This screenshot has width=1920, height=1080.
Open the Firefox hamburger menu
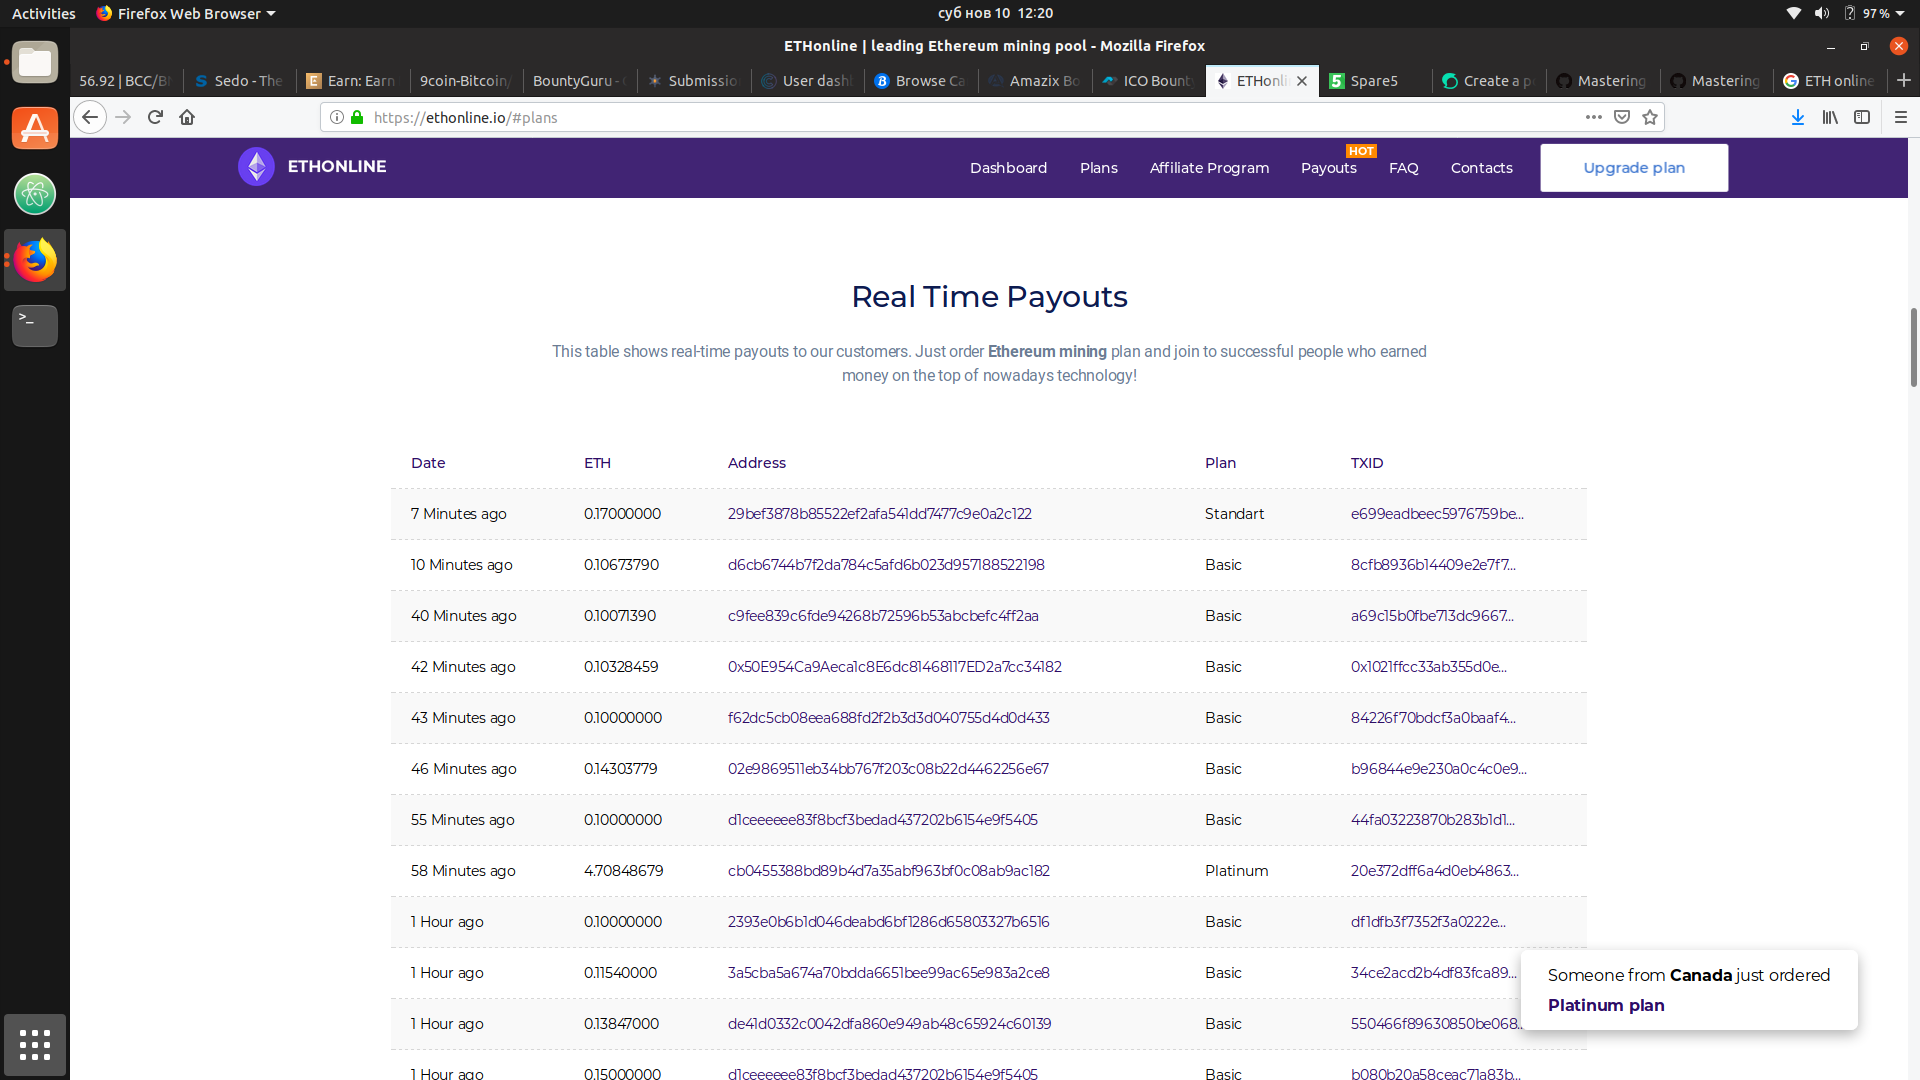tap(1901, 117)
